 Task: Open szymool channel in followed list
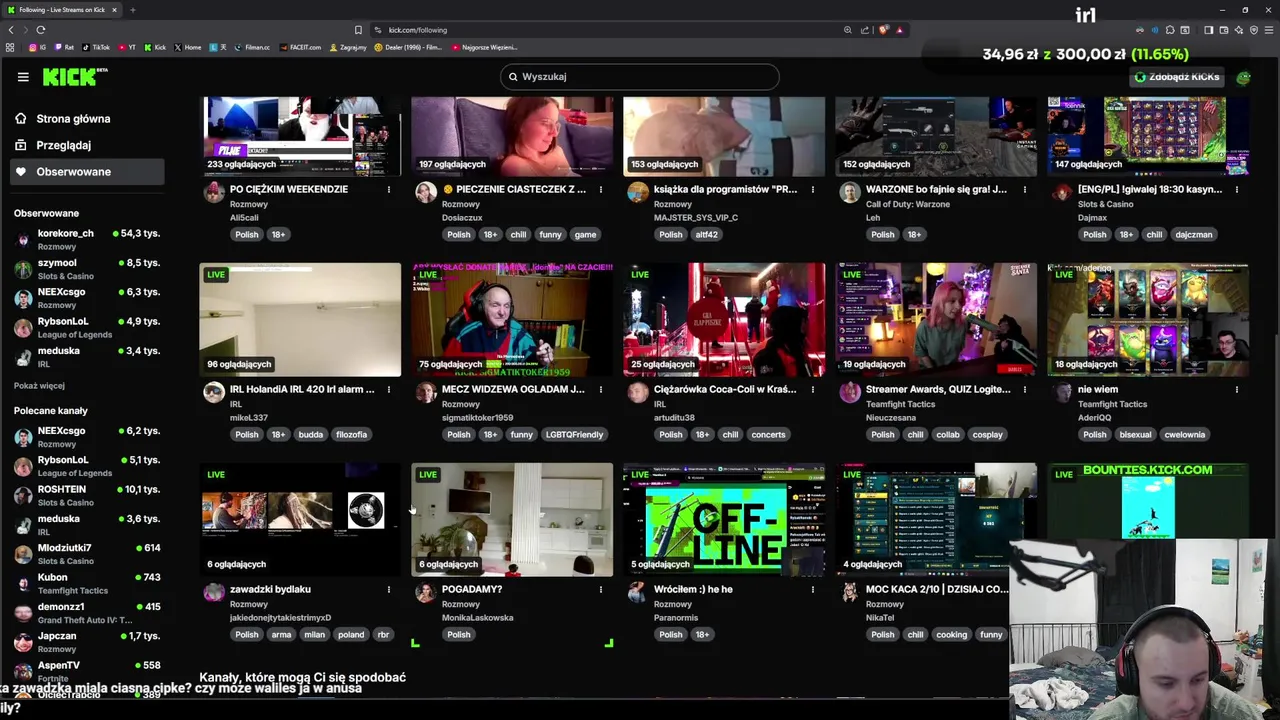tap(87, 269)
